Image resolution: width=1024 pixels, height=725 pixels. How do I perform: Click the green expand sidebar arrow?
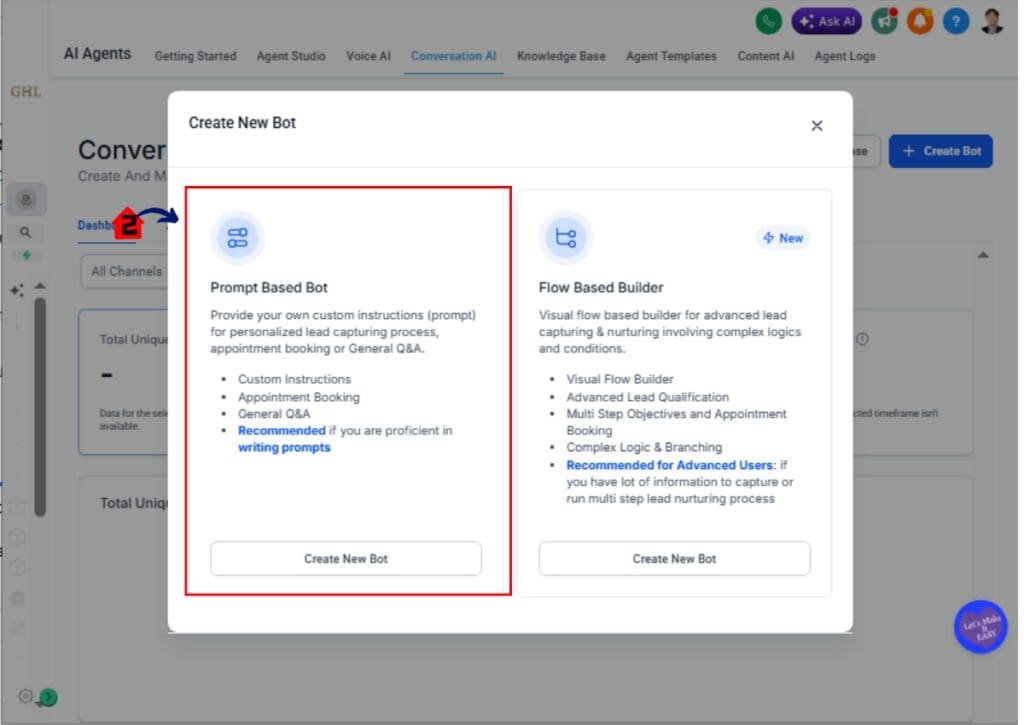tap(48, 698)
